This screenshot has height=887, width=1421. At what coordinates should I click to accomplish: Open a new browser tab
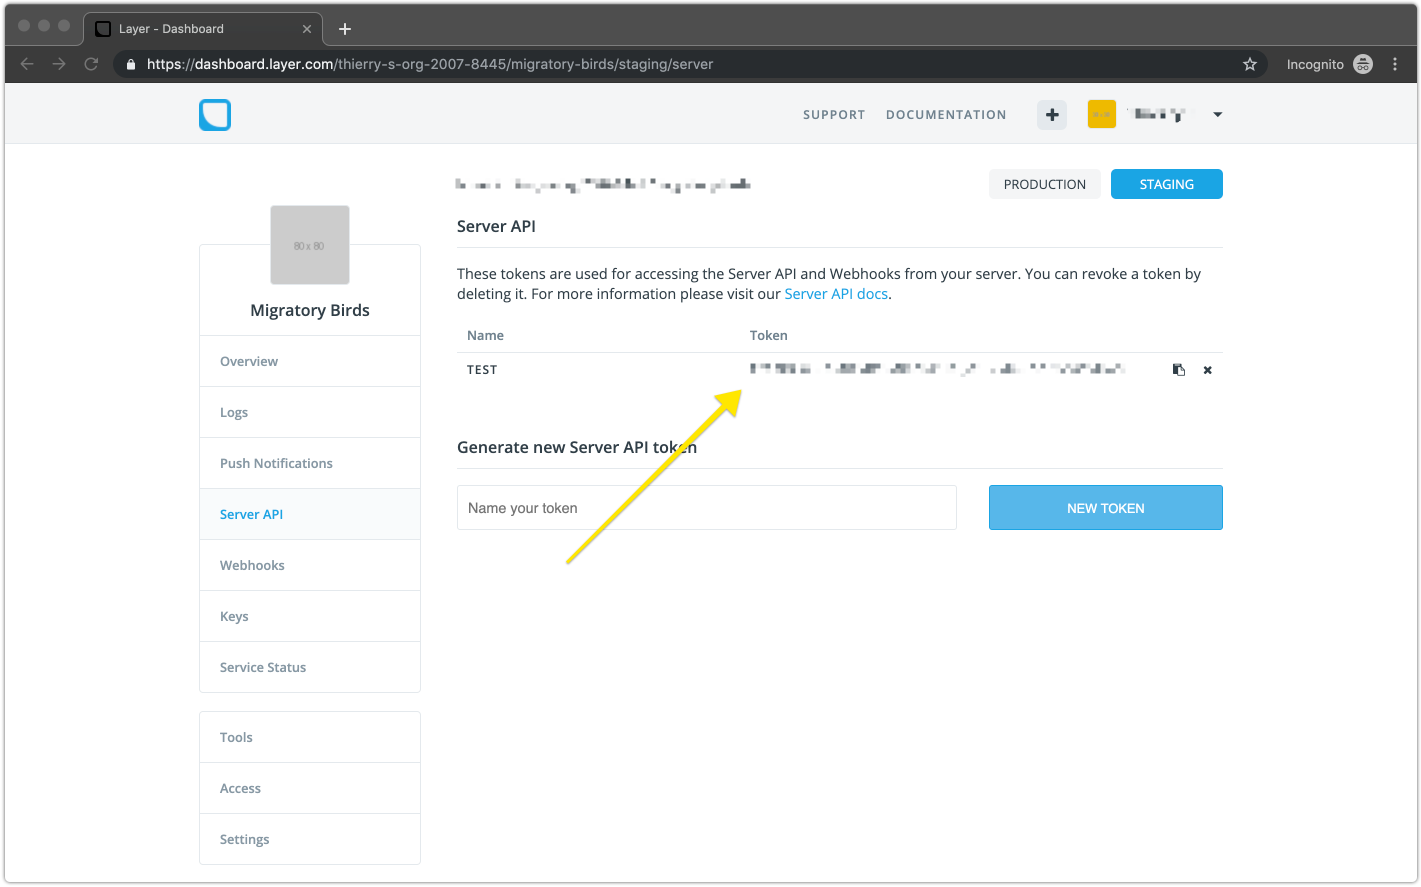click(x=345, y=29)
